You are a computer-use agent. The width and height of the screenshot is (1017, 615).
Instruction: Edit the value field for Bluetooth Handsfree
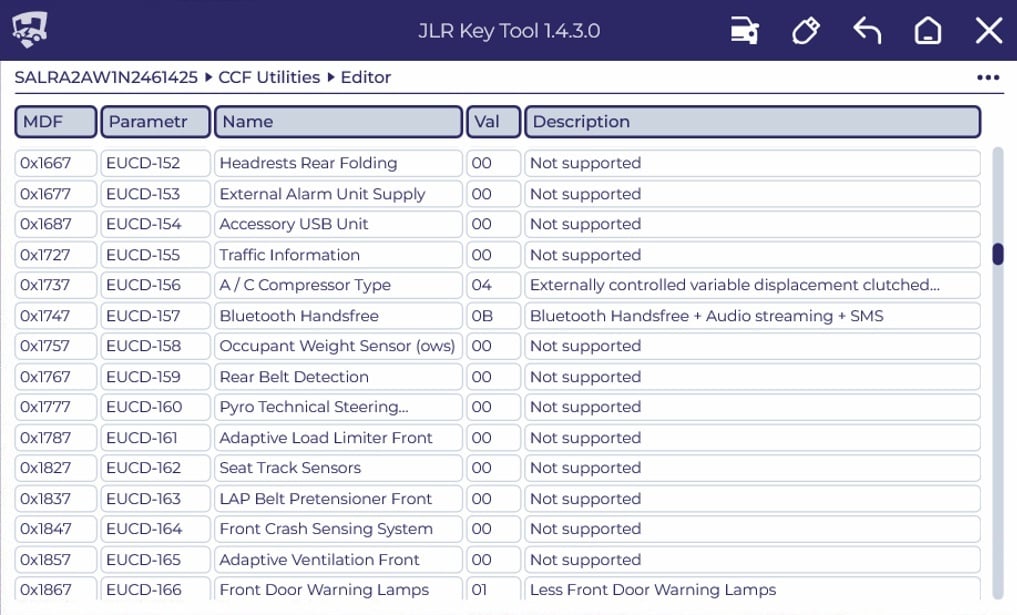click(x=492, y=315)
